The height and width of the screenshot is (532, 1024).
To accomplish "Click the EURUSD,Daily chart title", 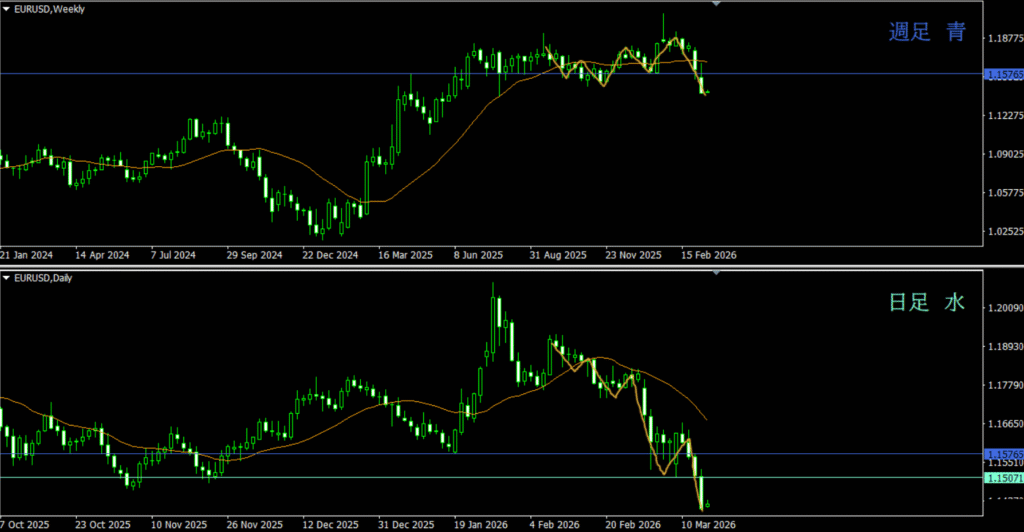I will (46, 277).
